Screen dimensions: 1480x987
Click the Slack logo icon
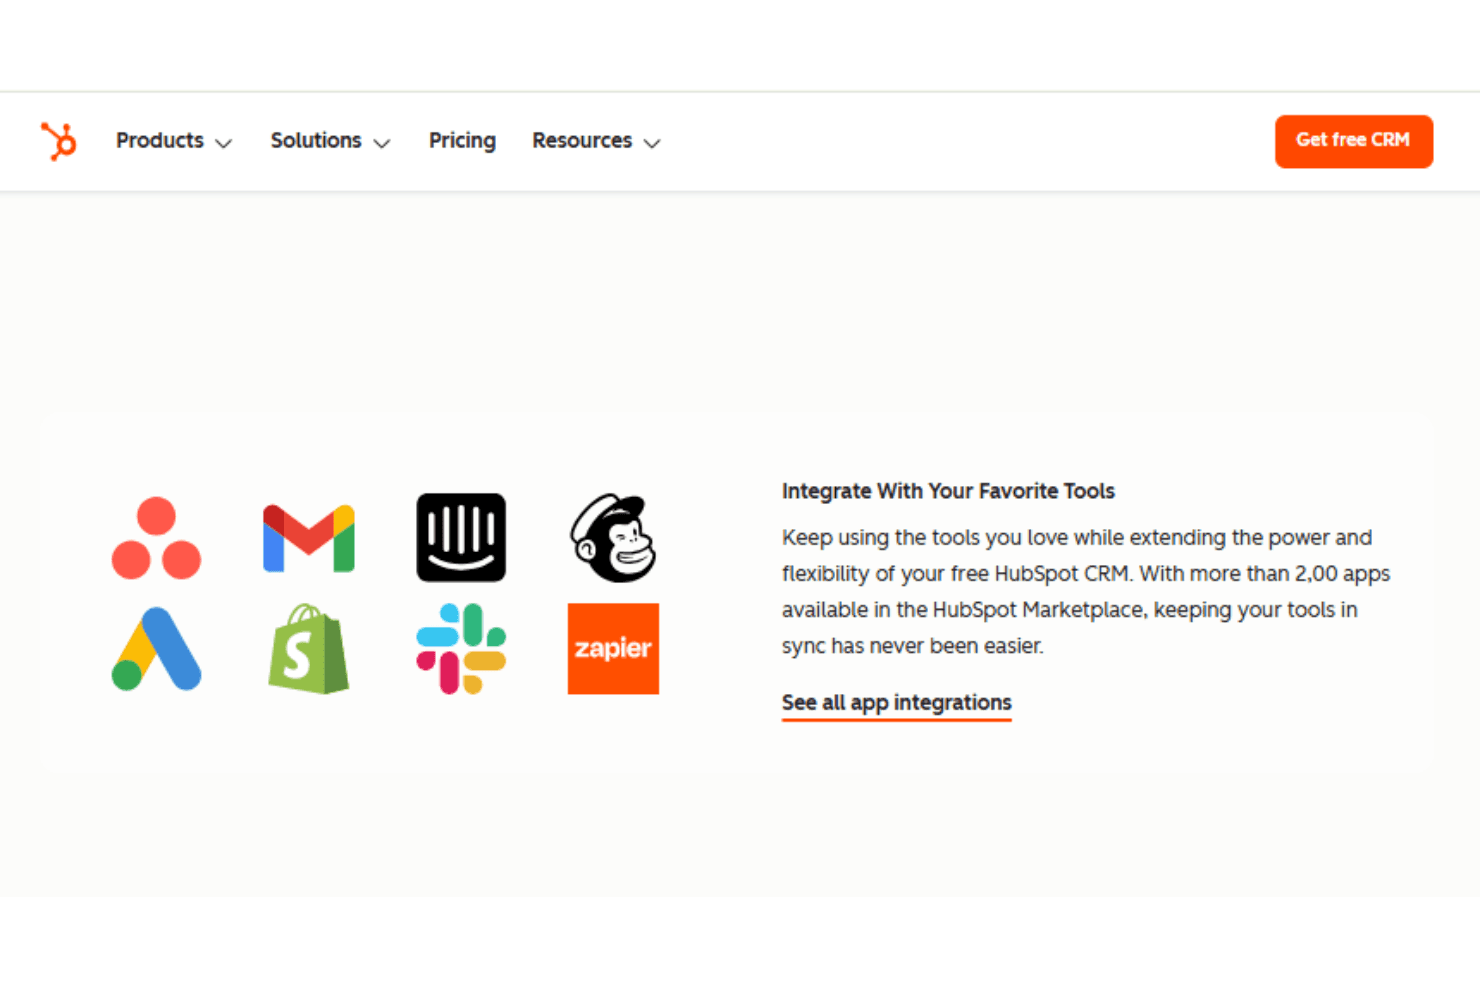click(x=461, y=649)
